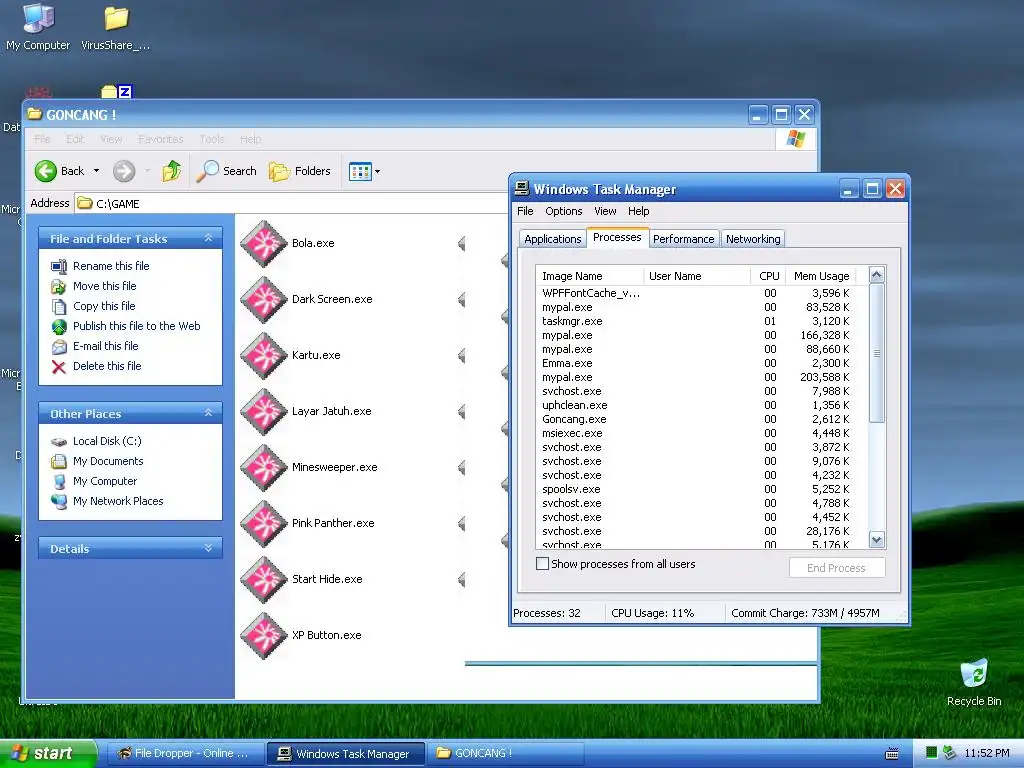This screenshot has width=1024, height=768.
Task: Sort by the Mem Usage column header
Action: 821,276
